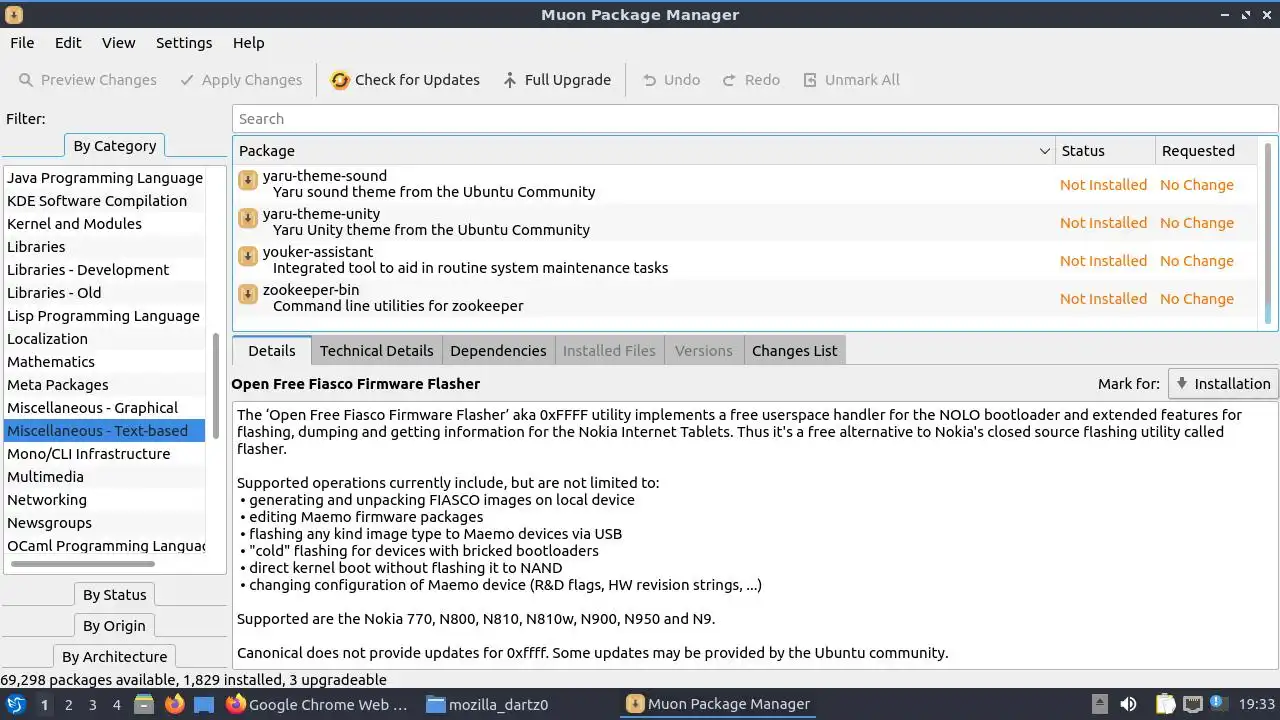The width and height of the screenshot is (1280, 720).
Task: Open Firefox from the taskbar launcher
Action: pos(175,704)
